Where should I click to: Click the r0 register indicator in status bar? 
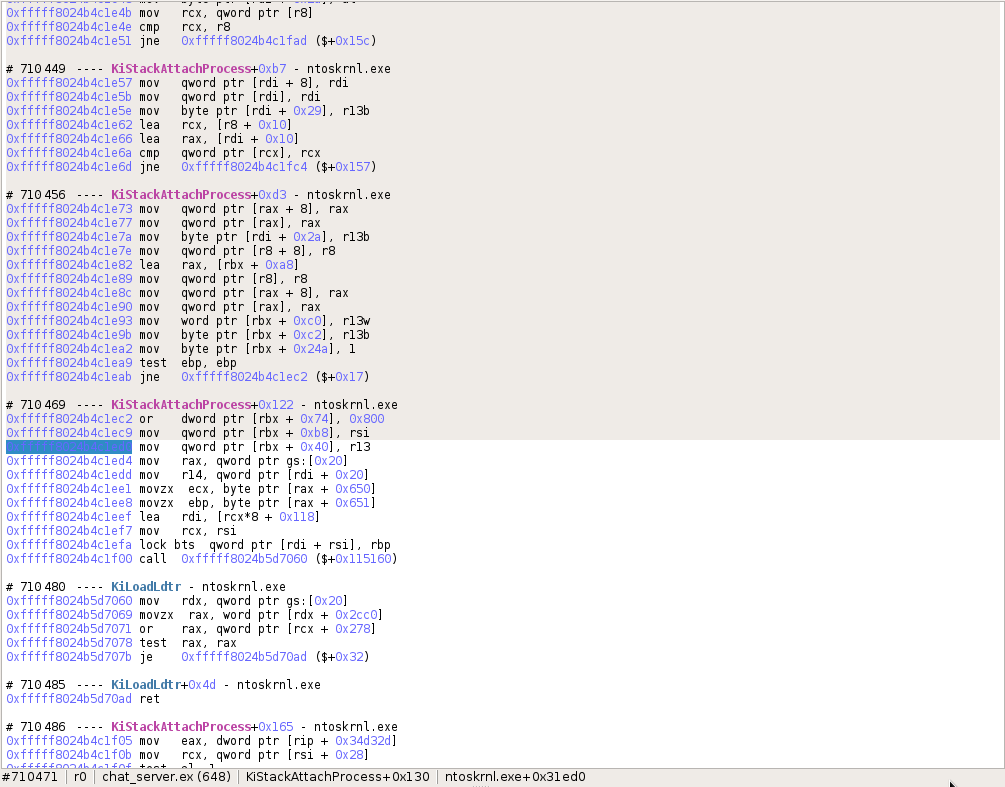(79, 776)
